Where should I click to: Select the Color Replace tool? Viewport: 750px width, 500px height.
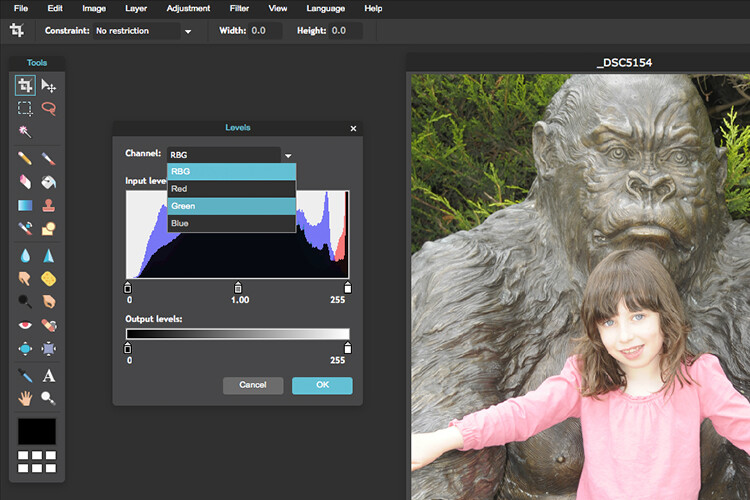click(x=25, y=229)
